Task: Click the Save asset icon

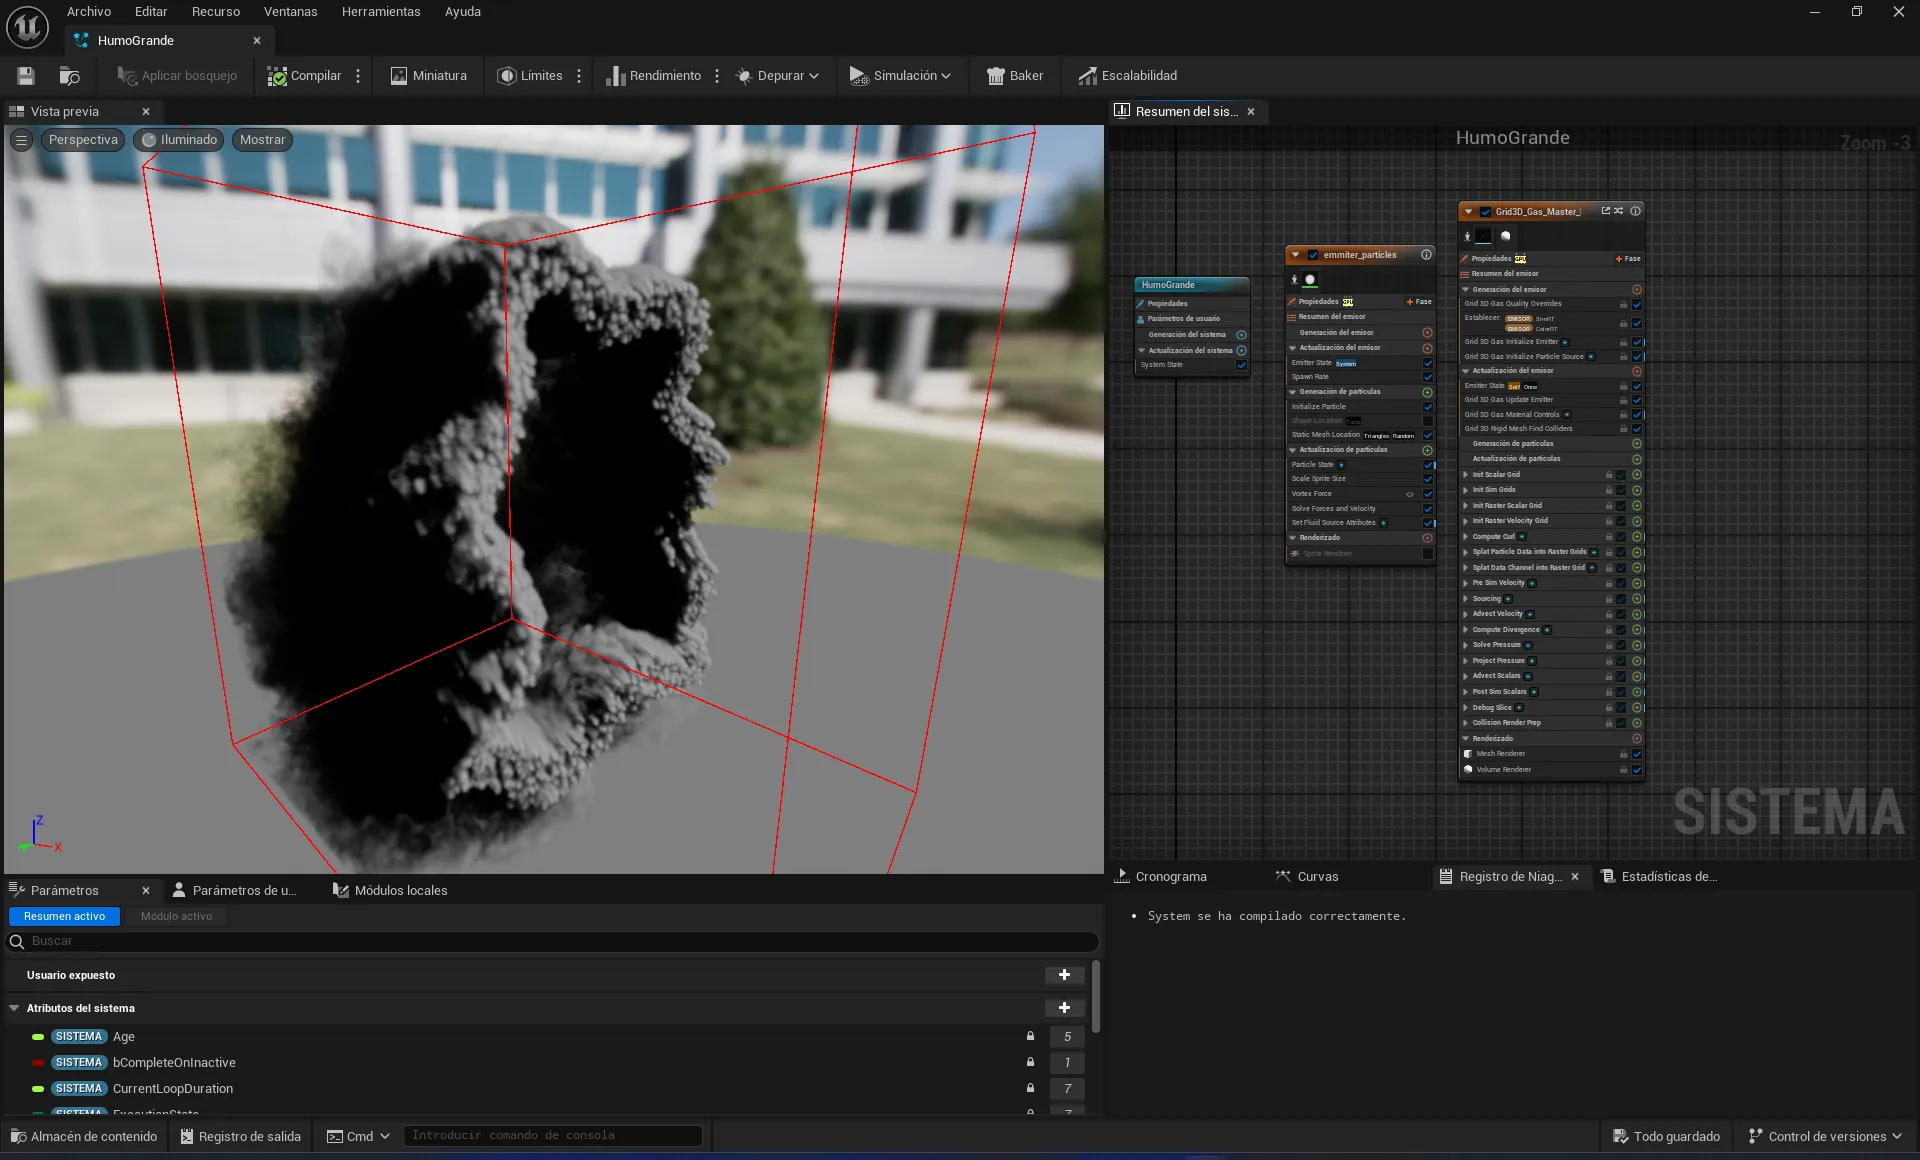Action: (x=26, y=76)
